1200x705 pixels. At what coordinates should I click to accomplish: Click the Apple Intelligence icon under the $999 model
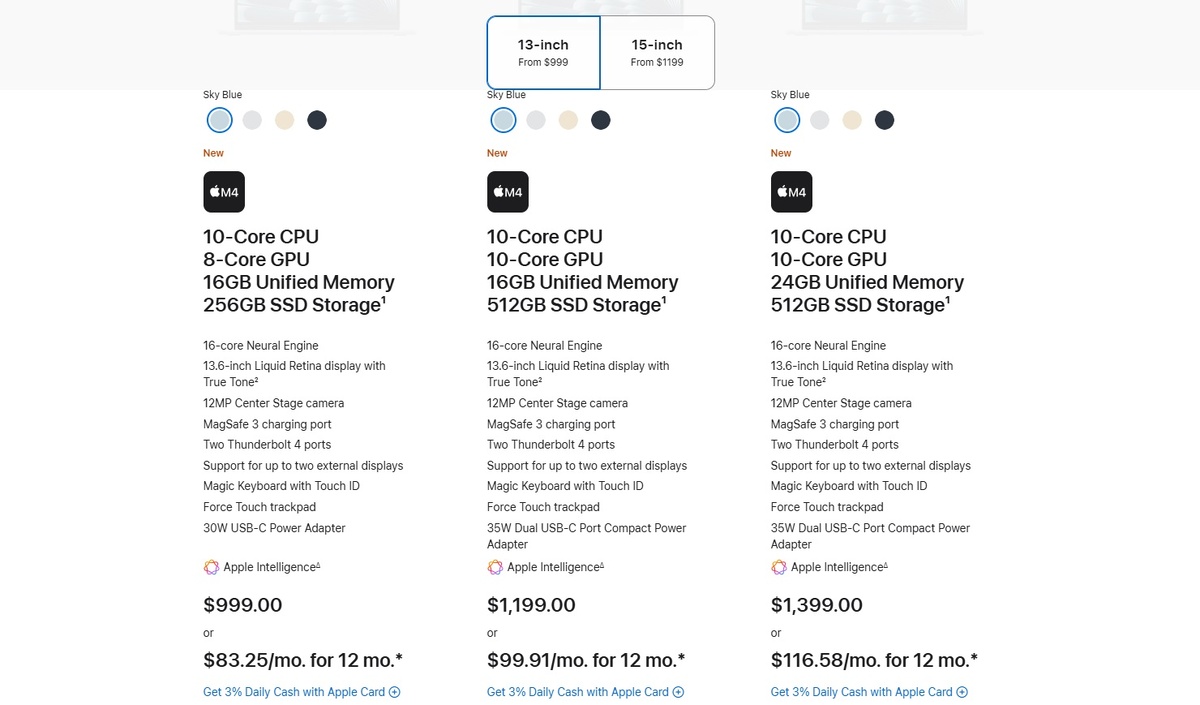[x=211, y=567]
